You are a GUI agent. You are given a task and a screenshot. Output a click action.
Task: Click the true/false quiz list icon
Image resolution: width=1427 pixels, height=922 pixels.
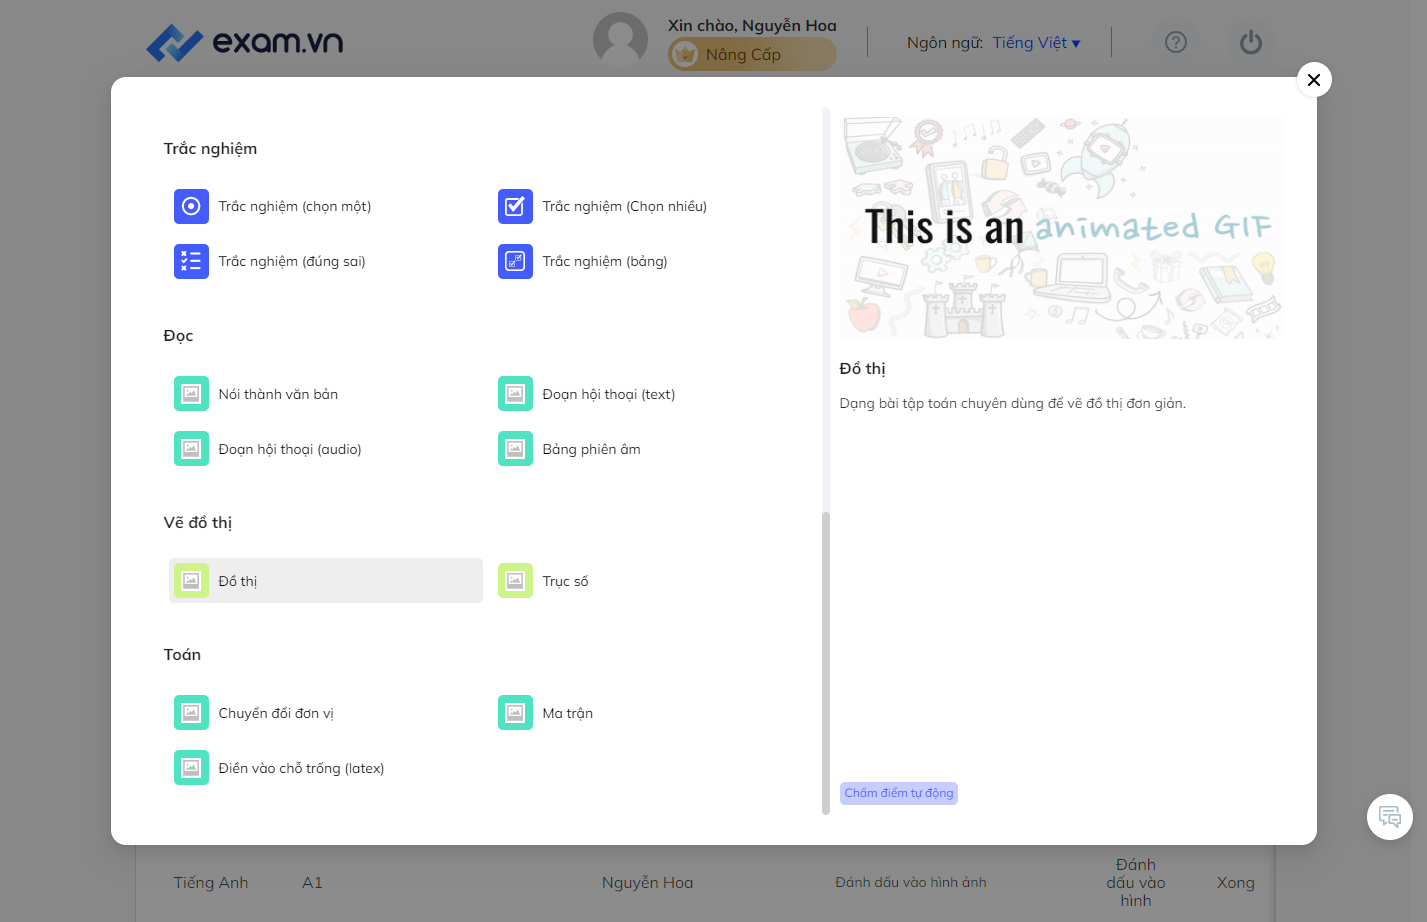click(x=191, y=261)
